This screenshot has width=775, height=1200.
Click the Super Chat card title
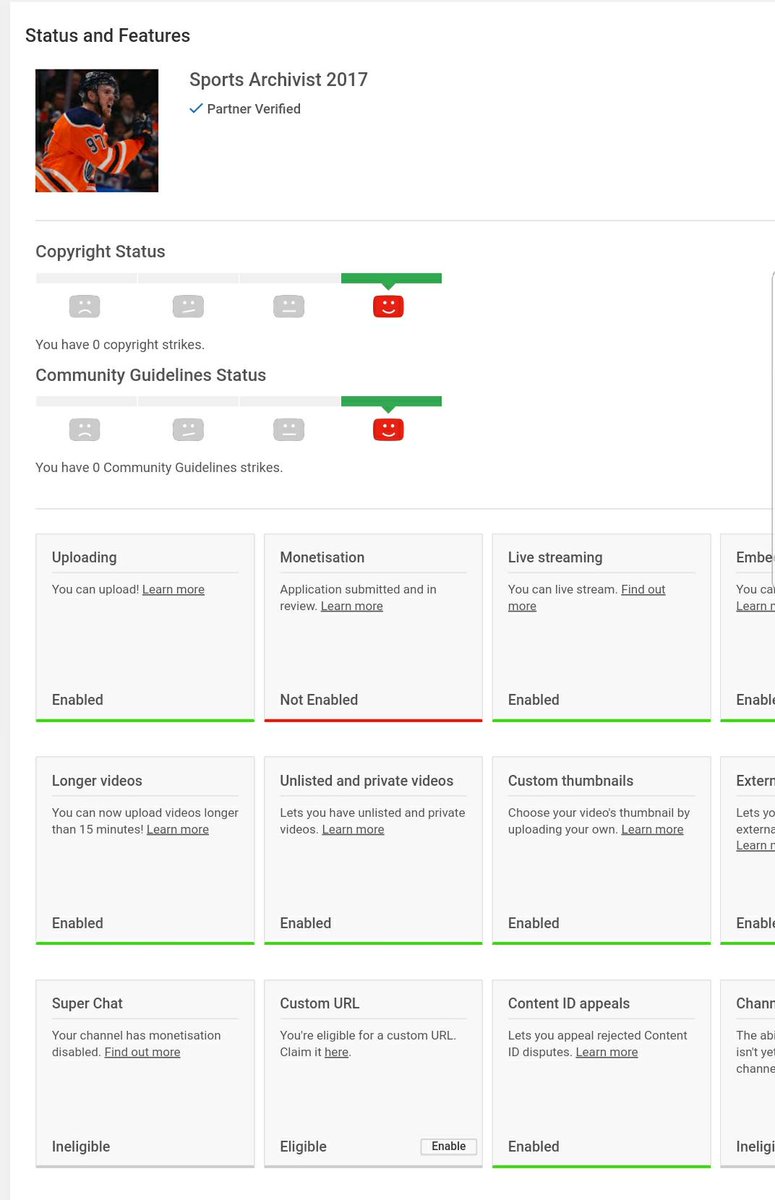tap(87, 1003)
